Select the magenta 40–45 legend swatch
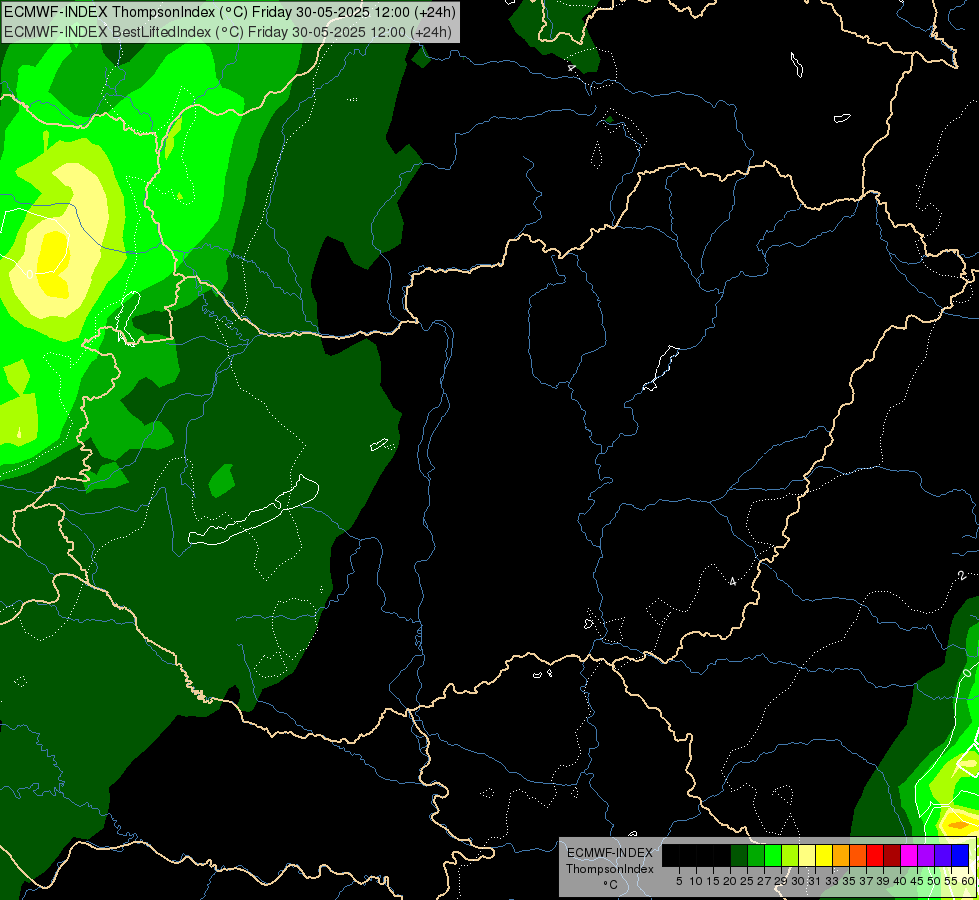 tap(909, 856)
